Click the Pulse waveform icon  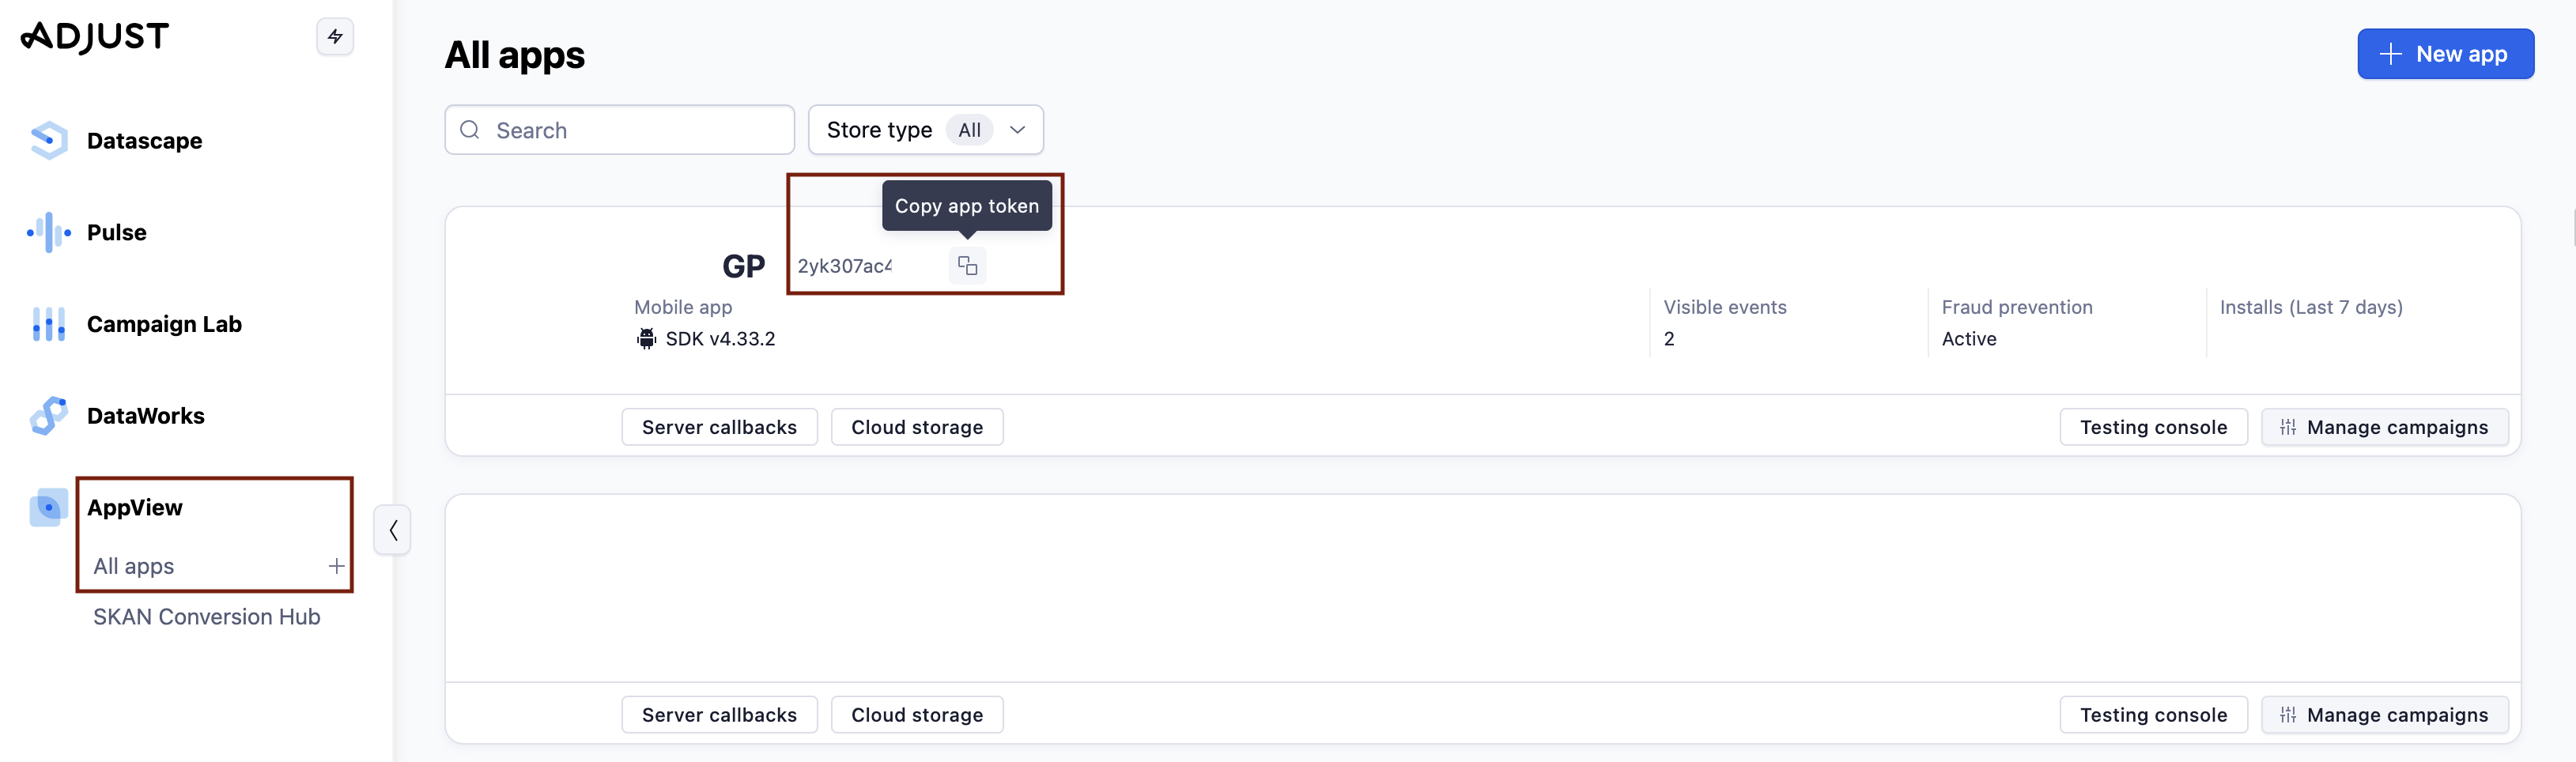[x=48, y=233]
